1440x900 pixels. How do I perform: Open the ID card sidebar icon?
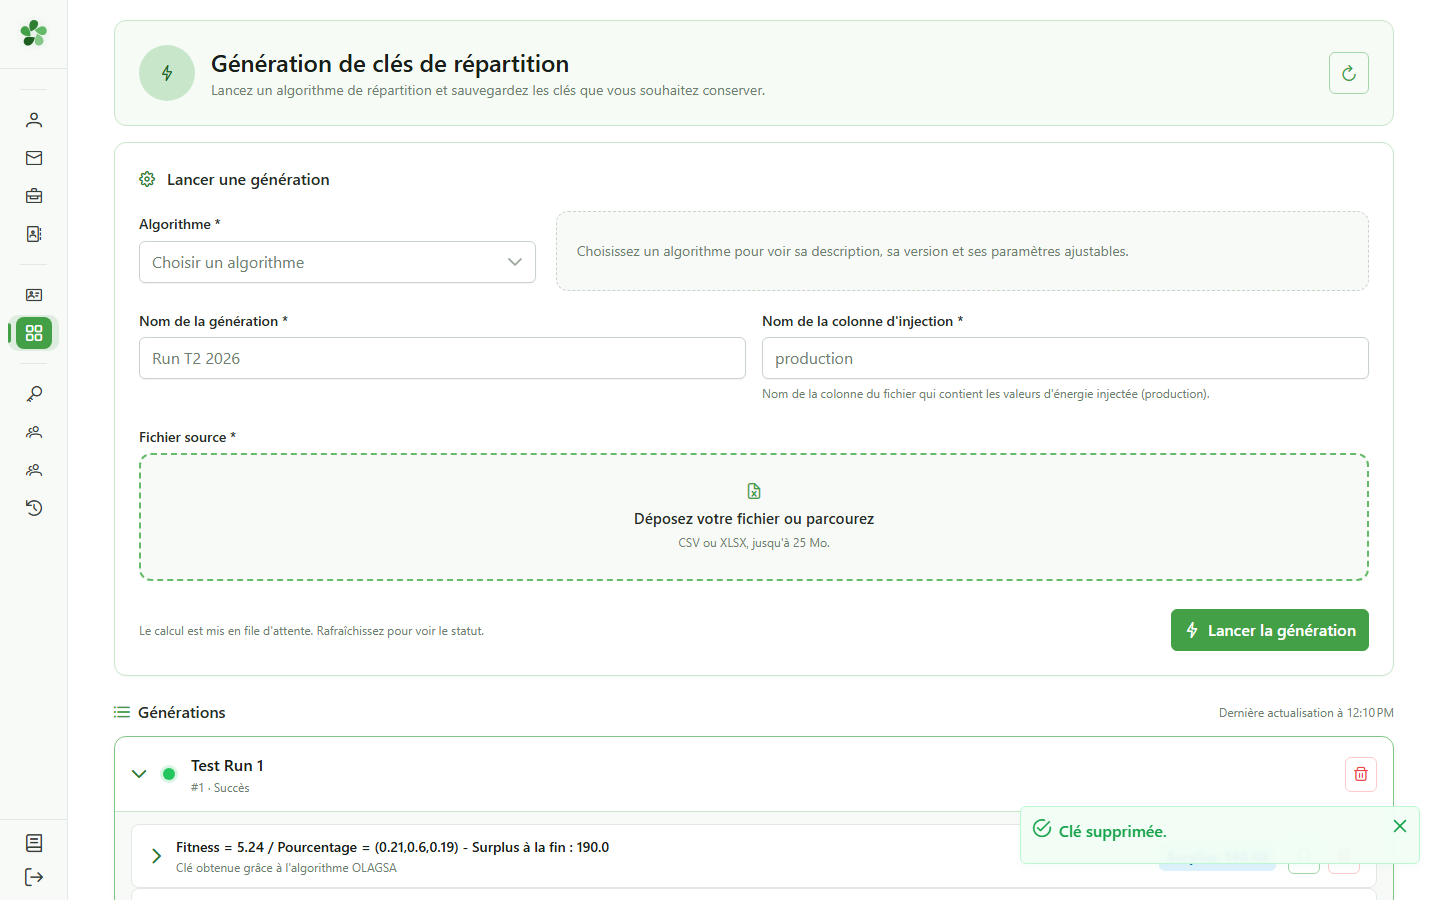click(x=34, y=295)
